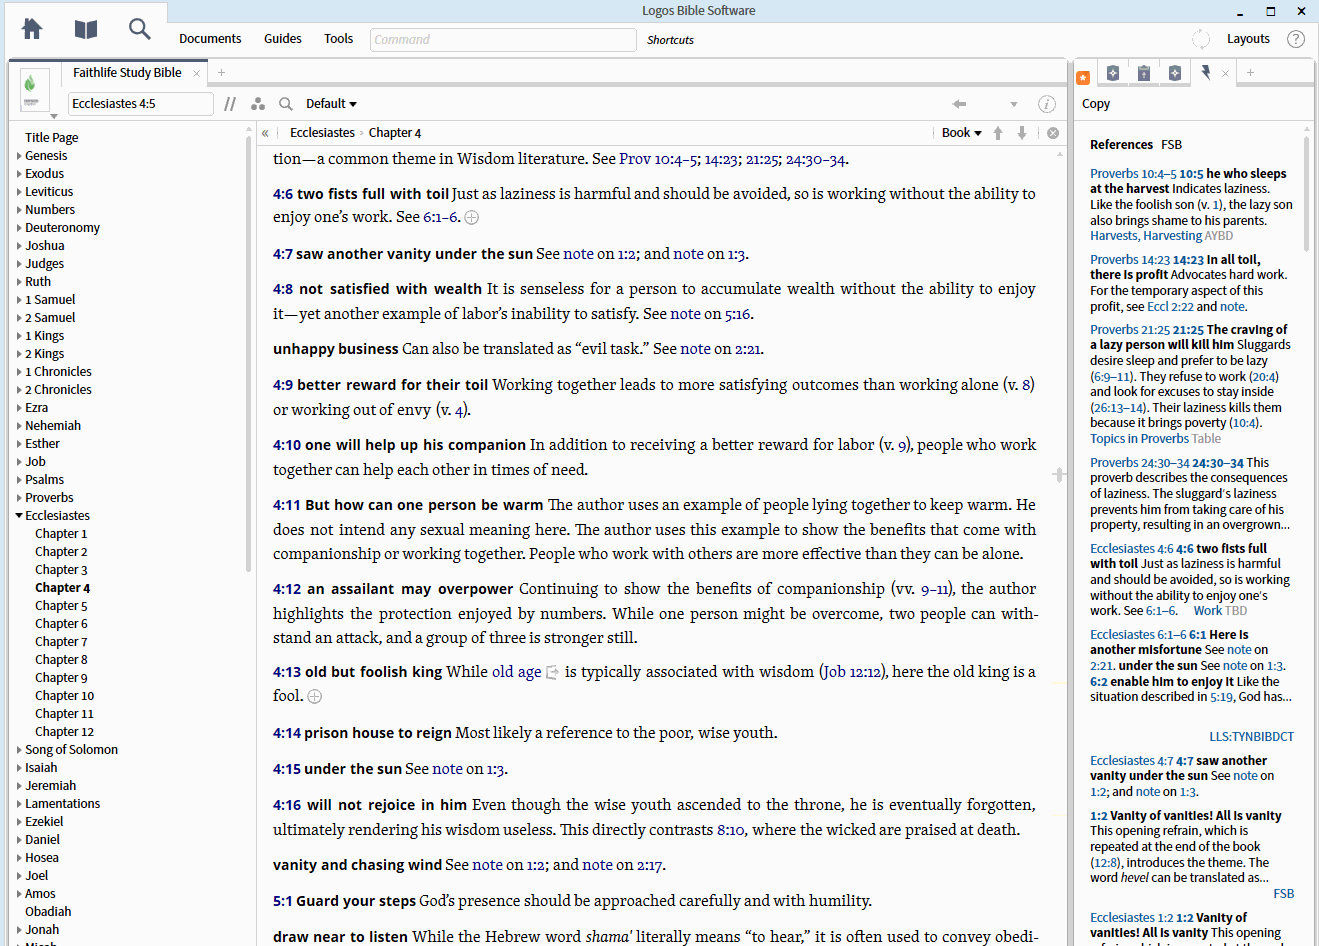Follow the Job 12:12 reference link
1319x946 pixels.
[853, 672]
